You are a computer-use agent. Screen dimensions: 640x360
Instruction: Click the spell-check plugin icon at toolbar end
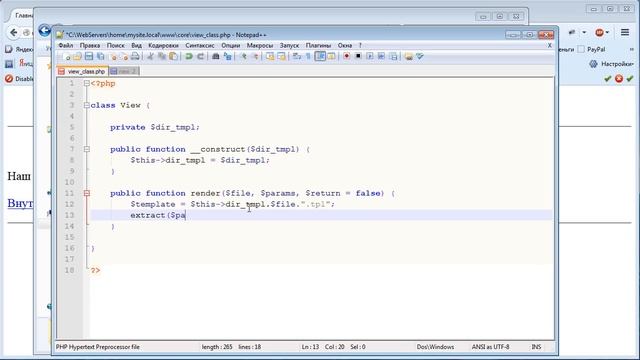(x=420, y=56)
